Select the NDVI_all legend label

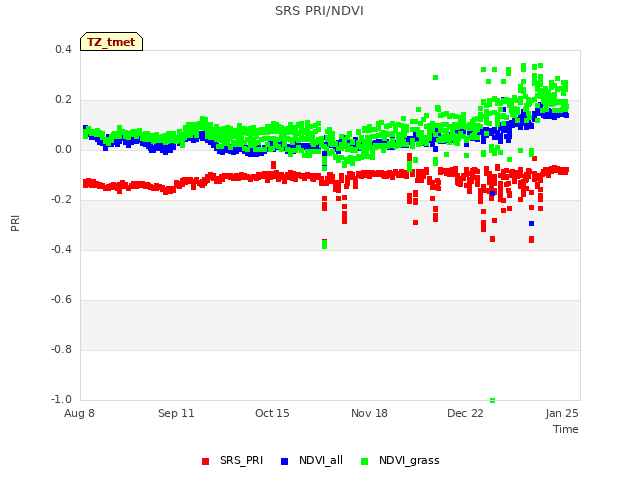(x=321, y=460)
